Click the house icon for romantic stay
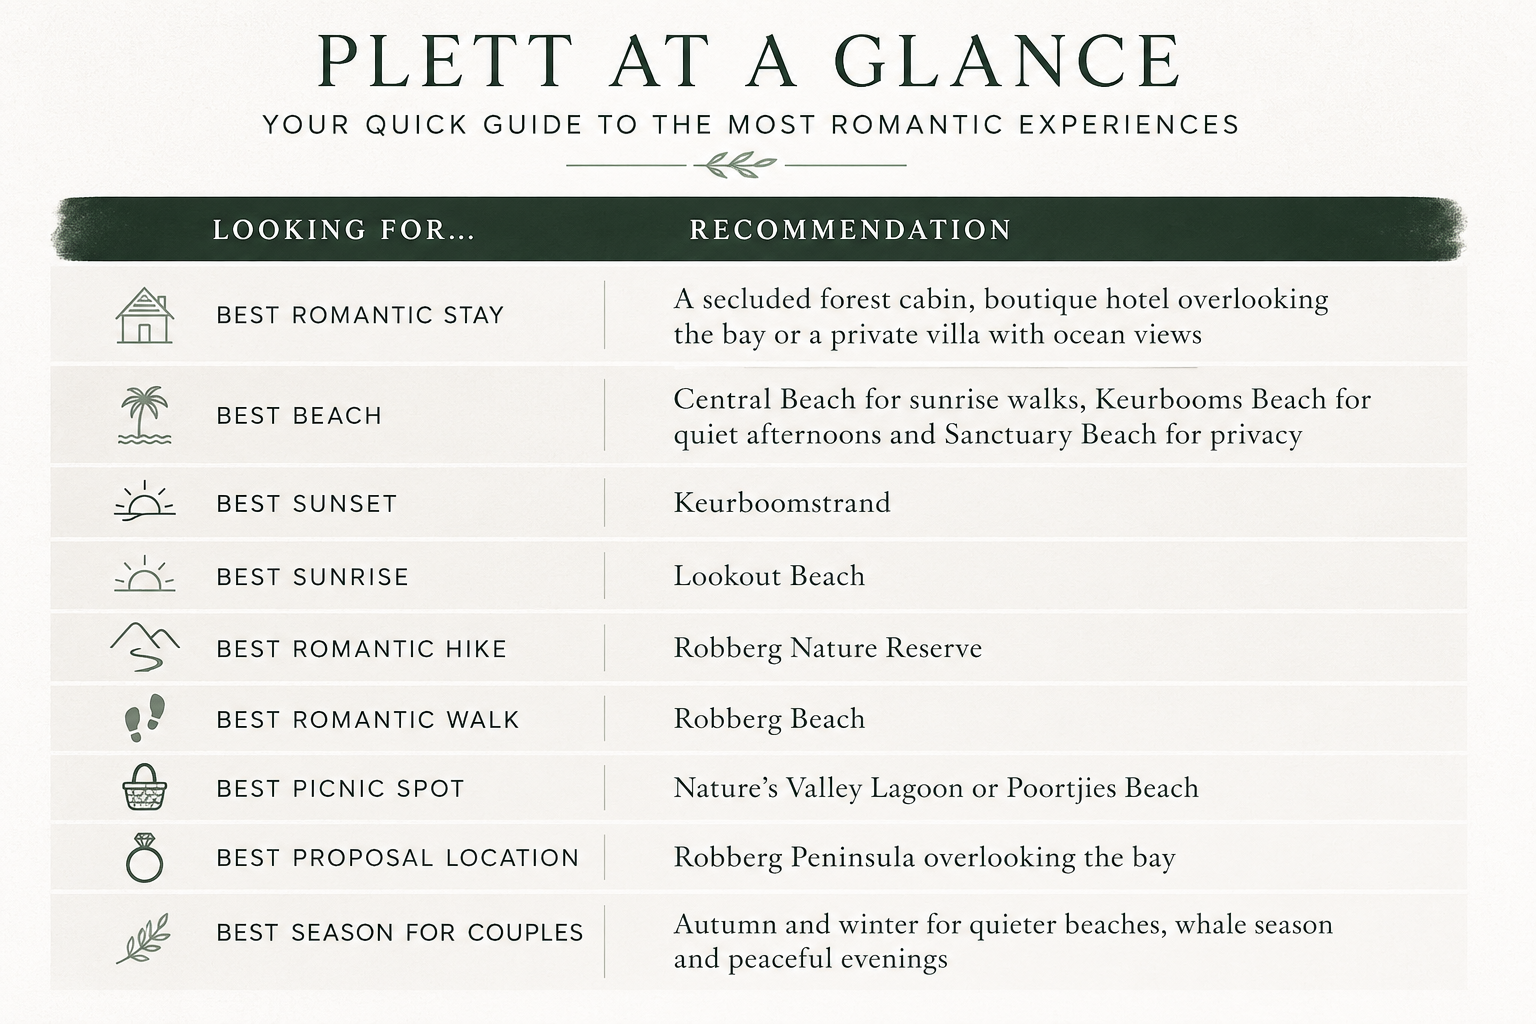This screenshot has height=1024, width=1536. coord(145,316)
